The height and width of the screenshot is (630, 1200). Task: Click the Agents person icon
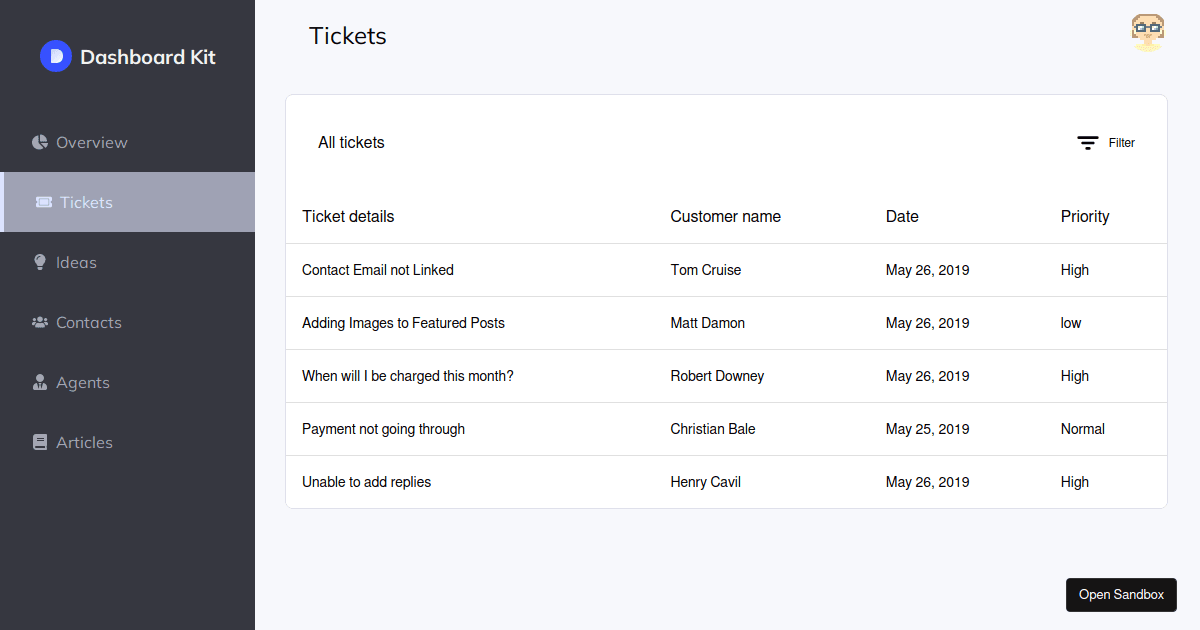(40, 382)
